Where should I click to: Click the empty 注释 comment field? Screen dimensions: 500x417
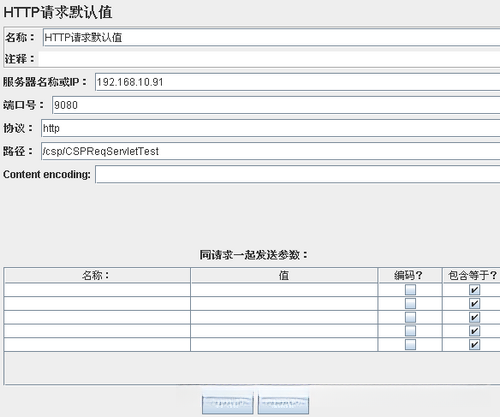pos(269,59)
